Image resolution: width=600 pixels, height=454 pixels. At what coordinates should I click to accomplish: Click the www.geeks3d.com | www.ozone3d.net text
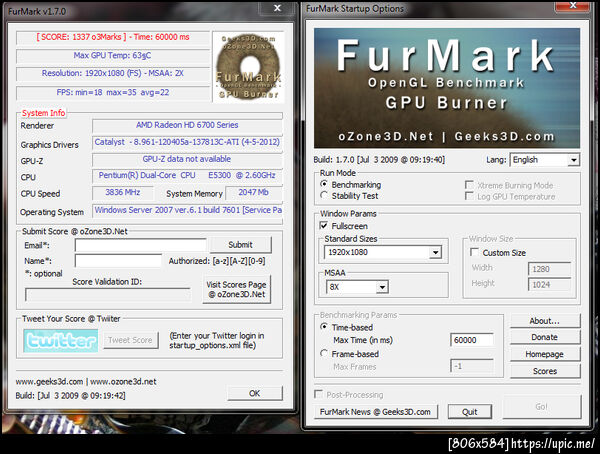pyautogui.click(x=86, y=382)
